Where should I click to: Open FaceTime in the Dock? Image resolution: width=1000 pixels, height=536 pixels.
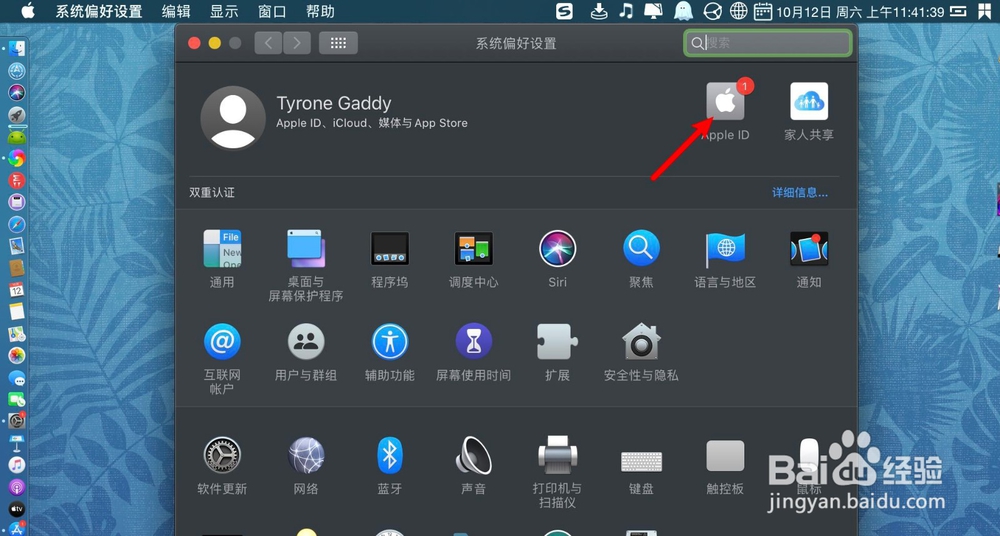coord(17,400)
